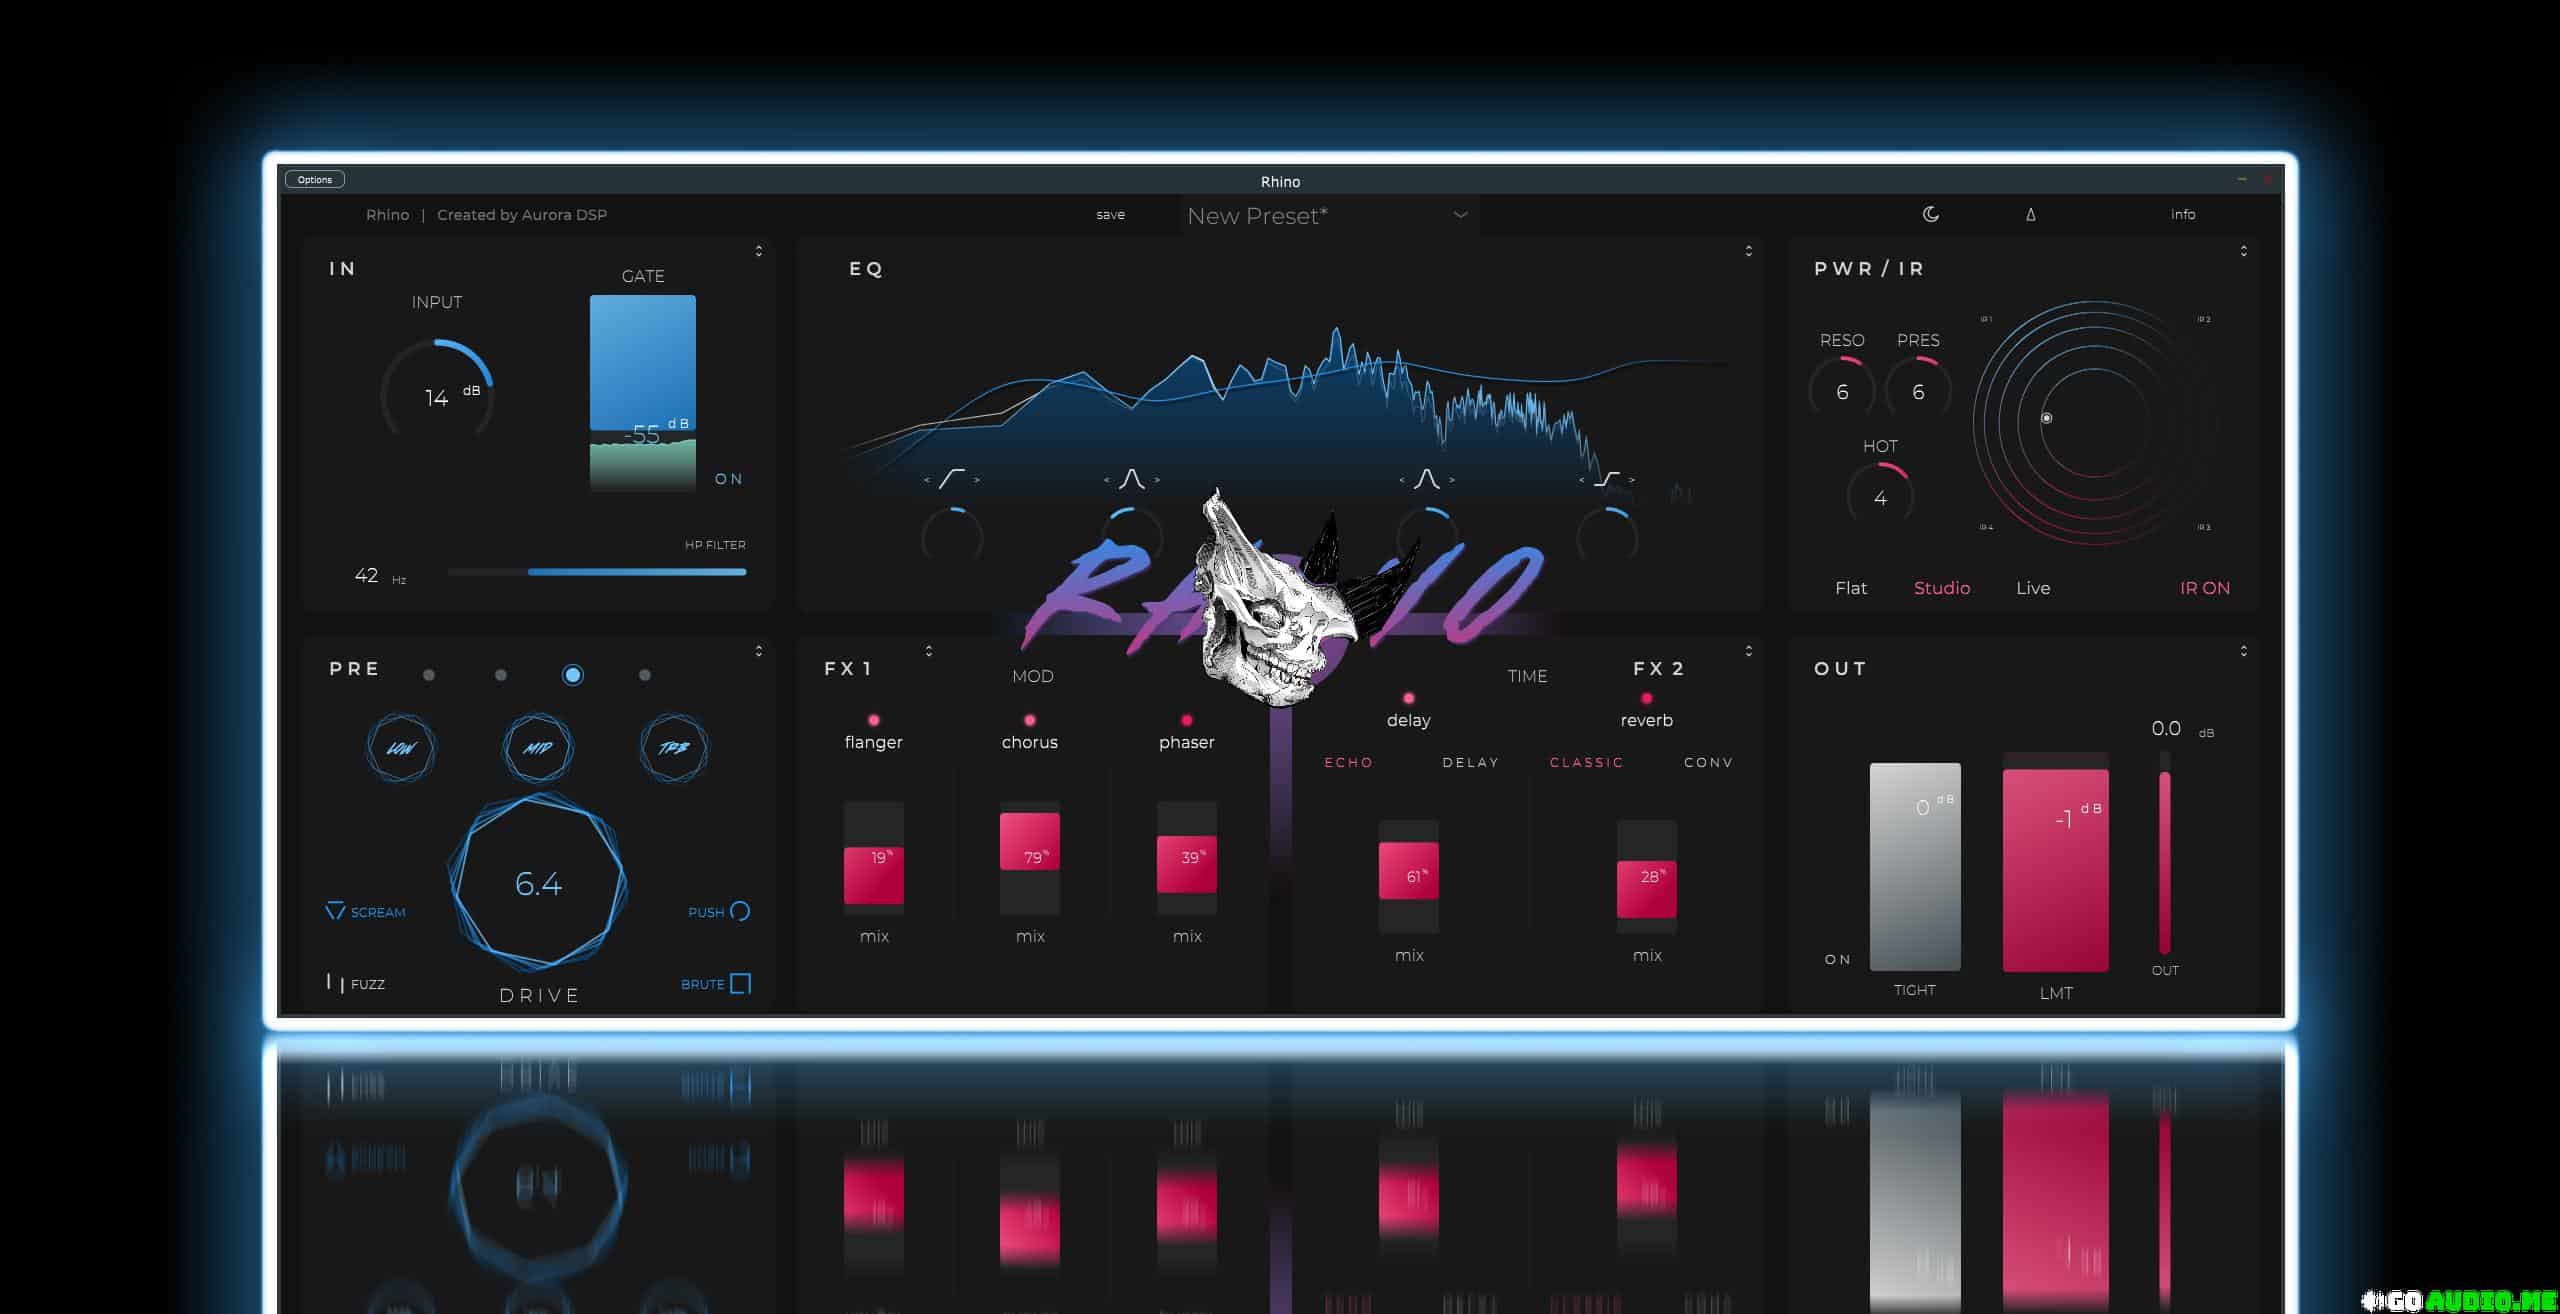Select the third PRE mode radio dot

572,675
